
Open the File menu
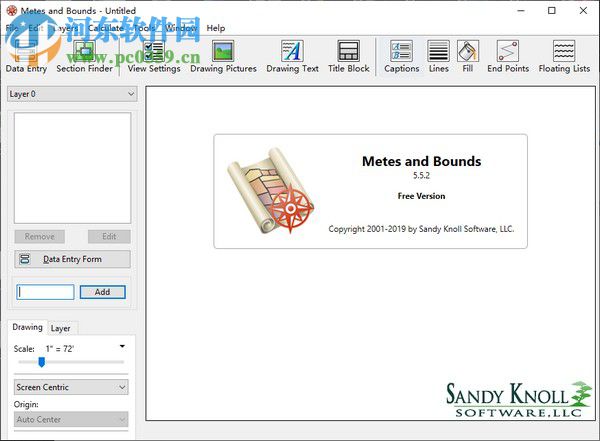(12, 28)
